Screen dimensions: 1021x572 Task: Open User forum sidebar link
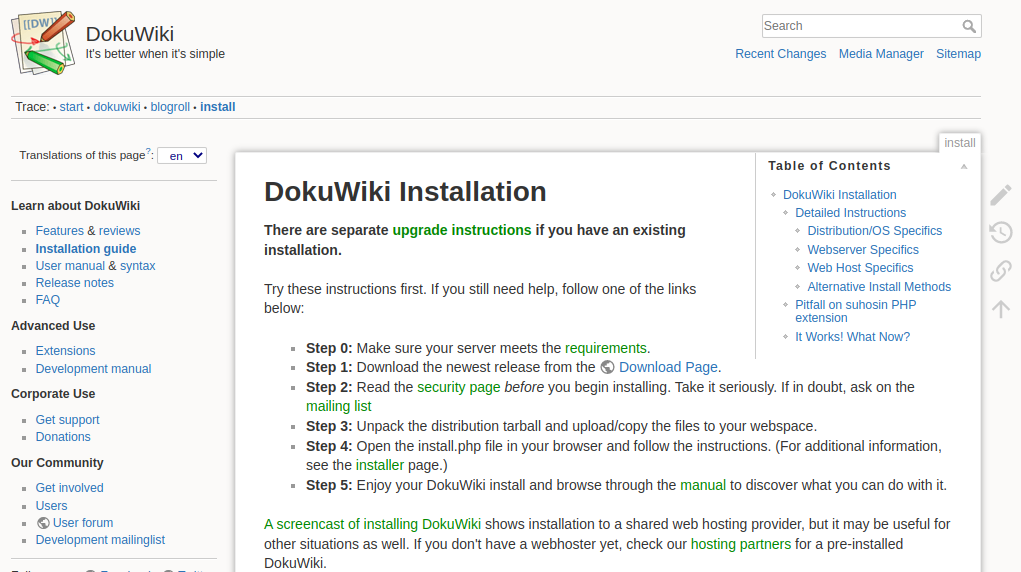(83, 522)
